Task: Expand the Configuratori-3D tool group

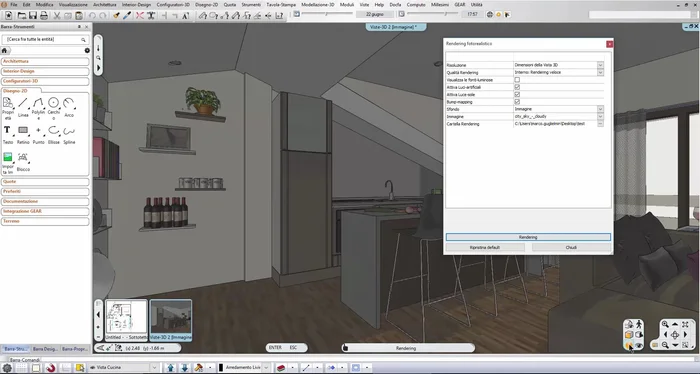Action: coord(45,81)
